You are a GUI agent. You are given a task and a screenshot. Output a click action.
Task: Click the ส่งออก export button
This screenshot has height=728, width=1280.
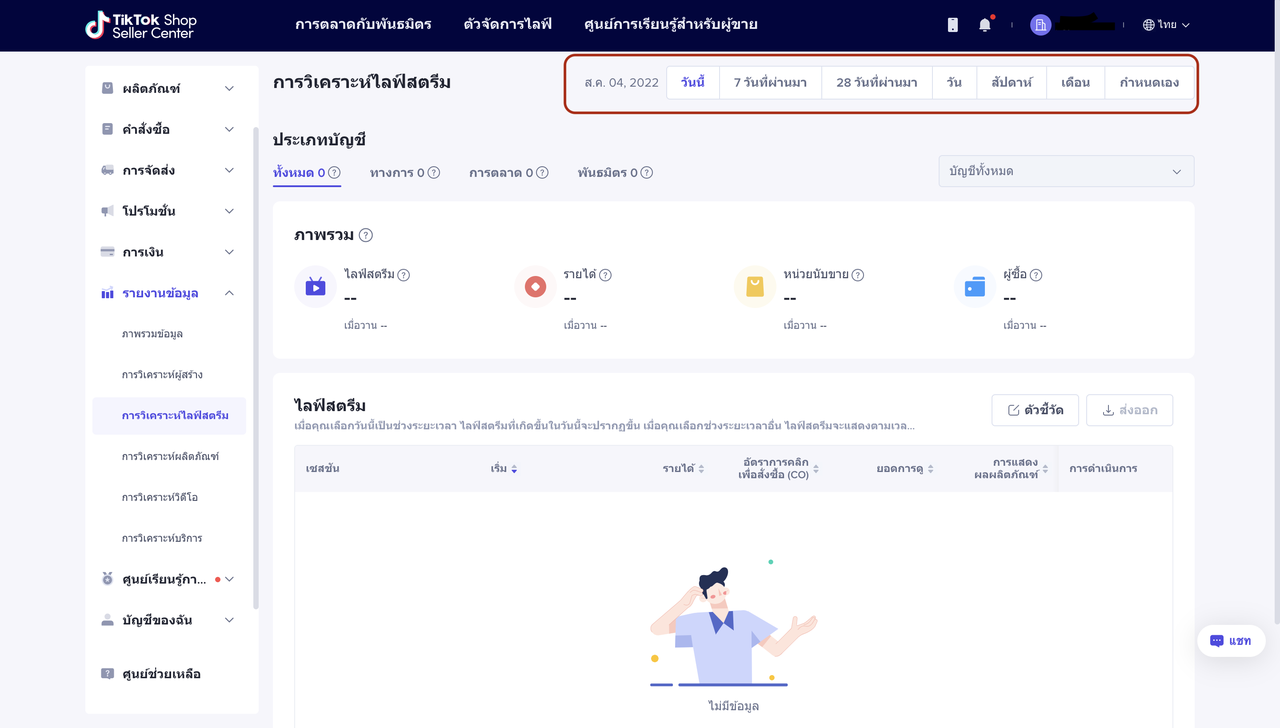pyautogui.click(x=1129, y=410)
